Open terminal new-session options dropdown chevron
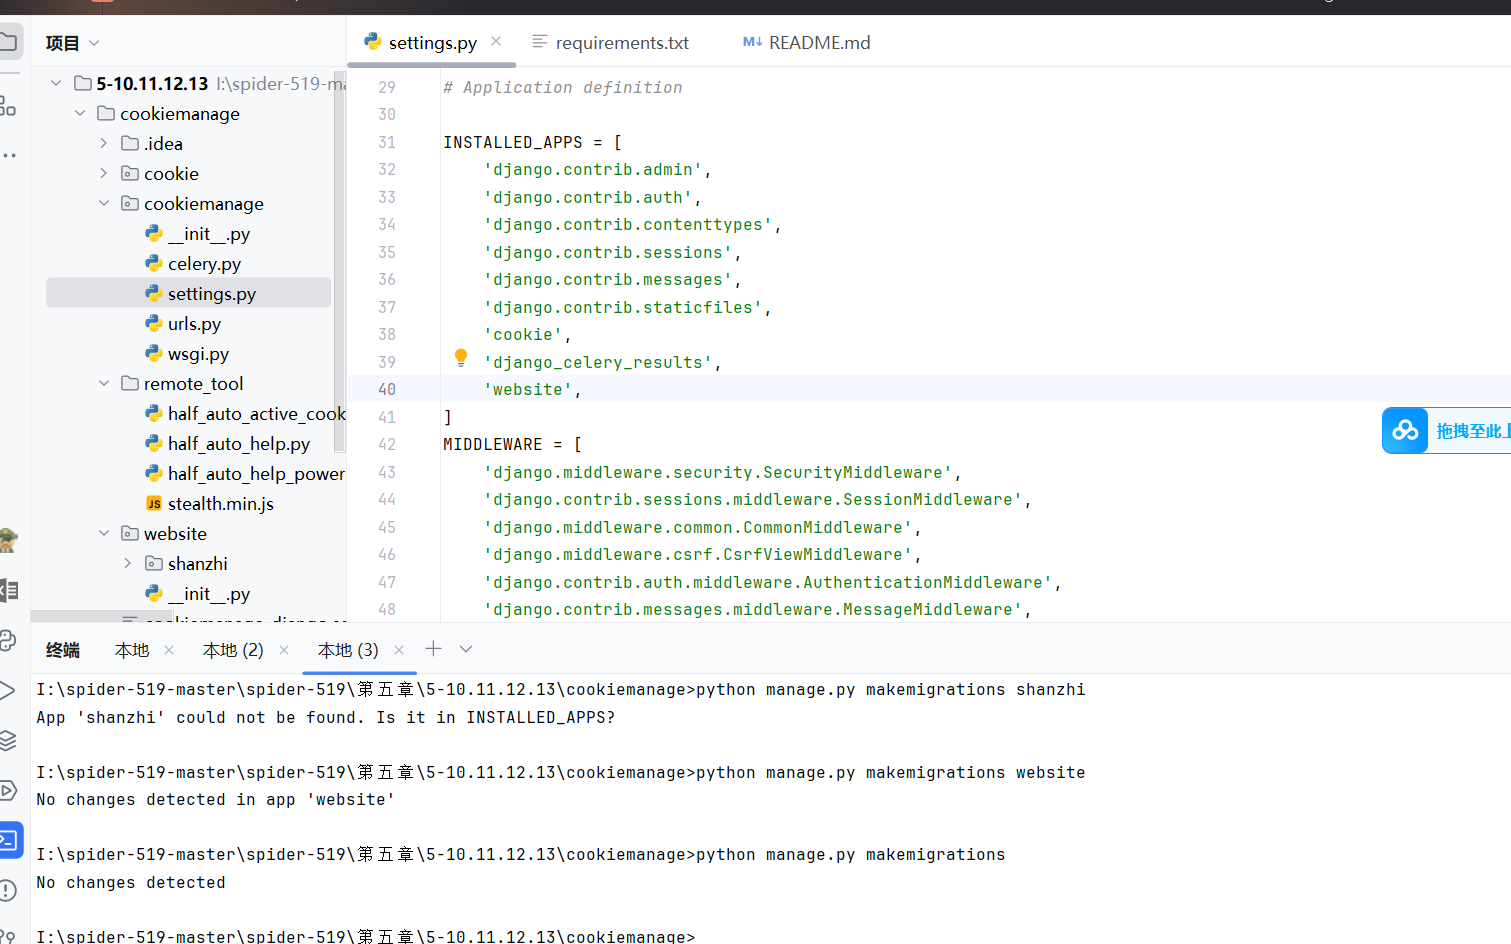1511x944 pixels. pos(466,650)
